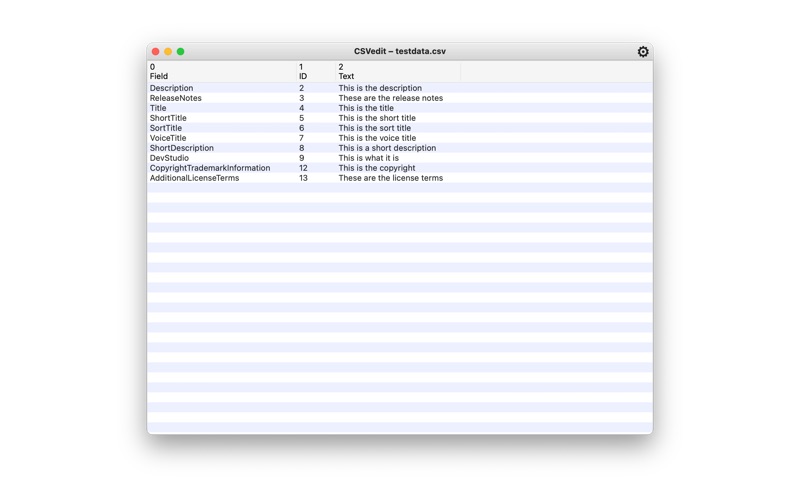Click ID value 6 in SortTitle row
800x500 pixels.
302,128
